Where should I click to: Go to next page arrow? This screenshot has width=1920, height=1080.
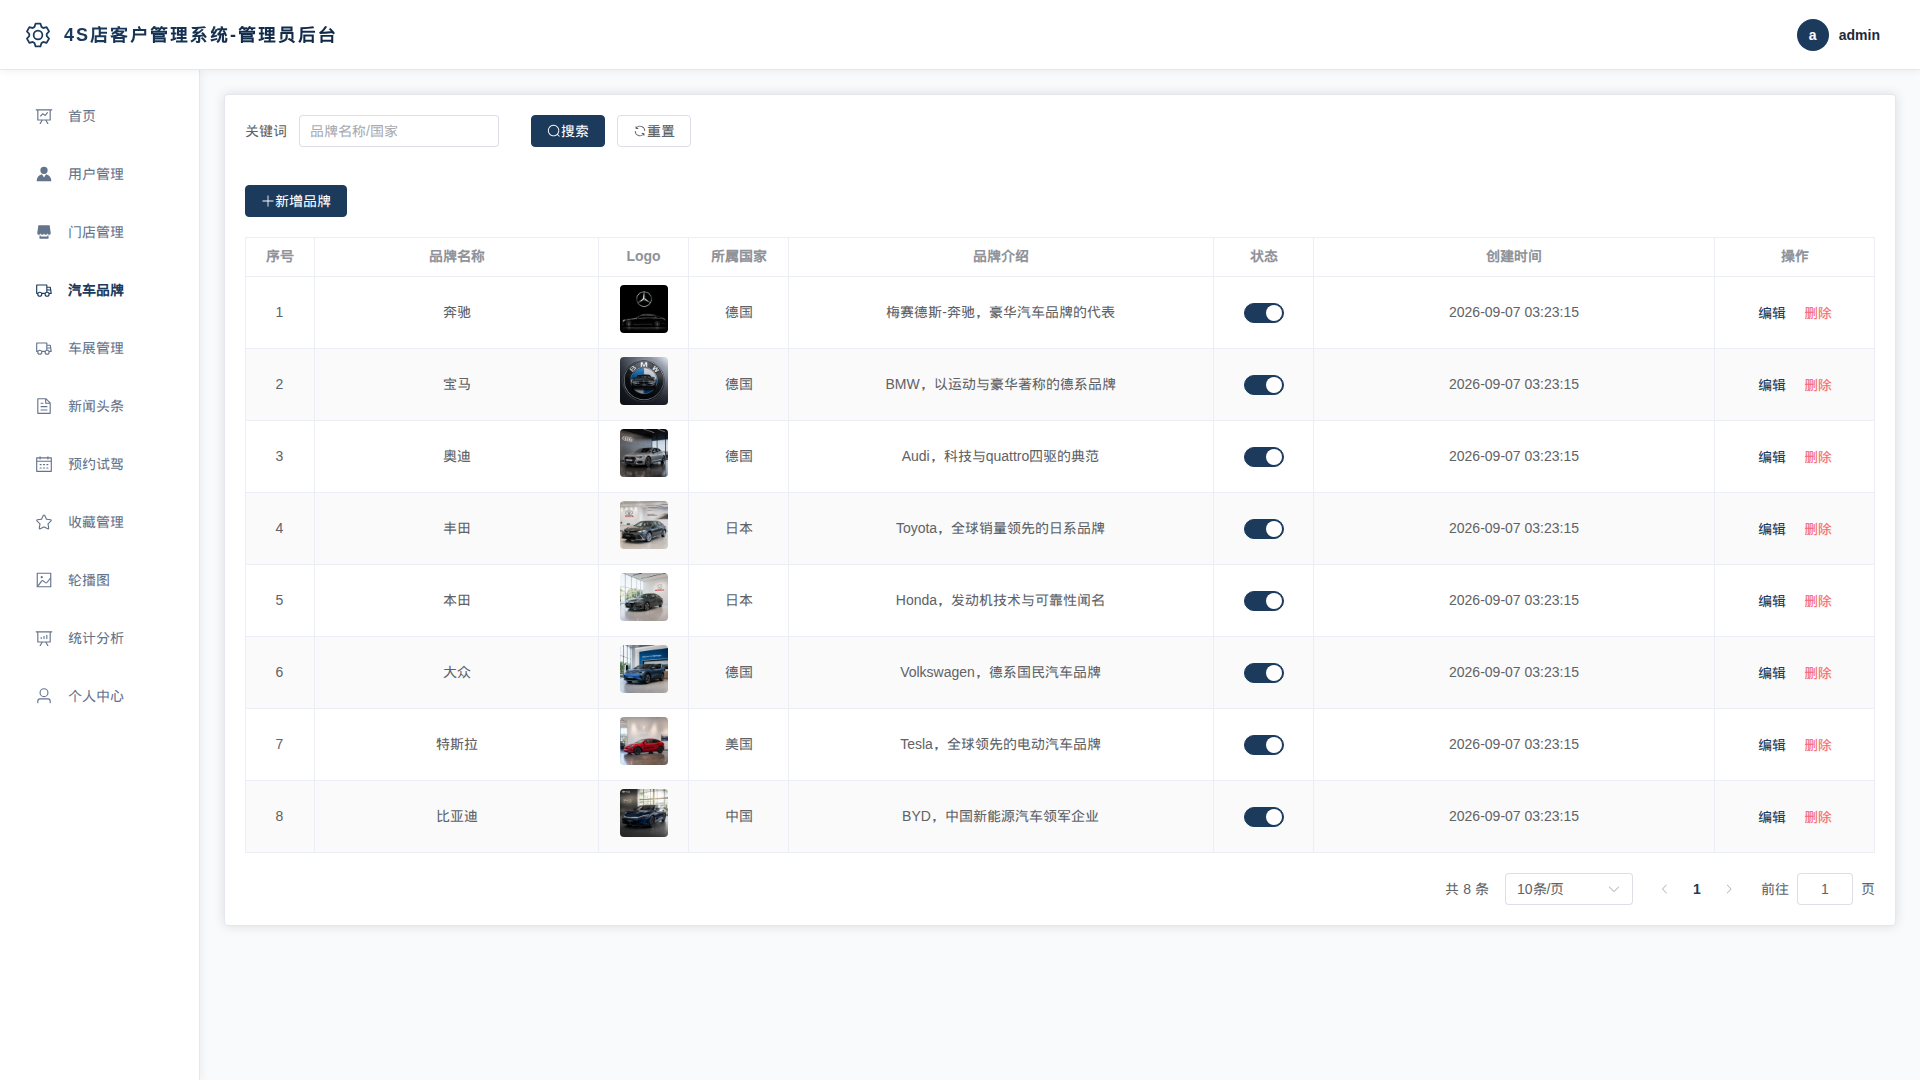pyautogui.click(x=1729, y=889)
